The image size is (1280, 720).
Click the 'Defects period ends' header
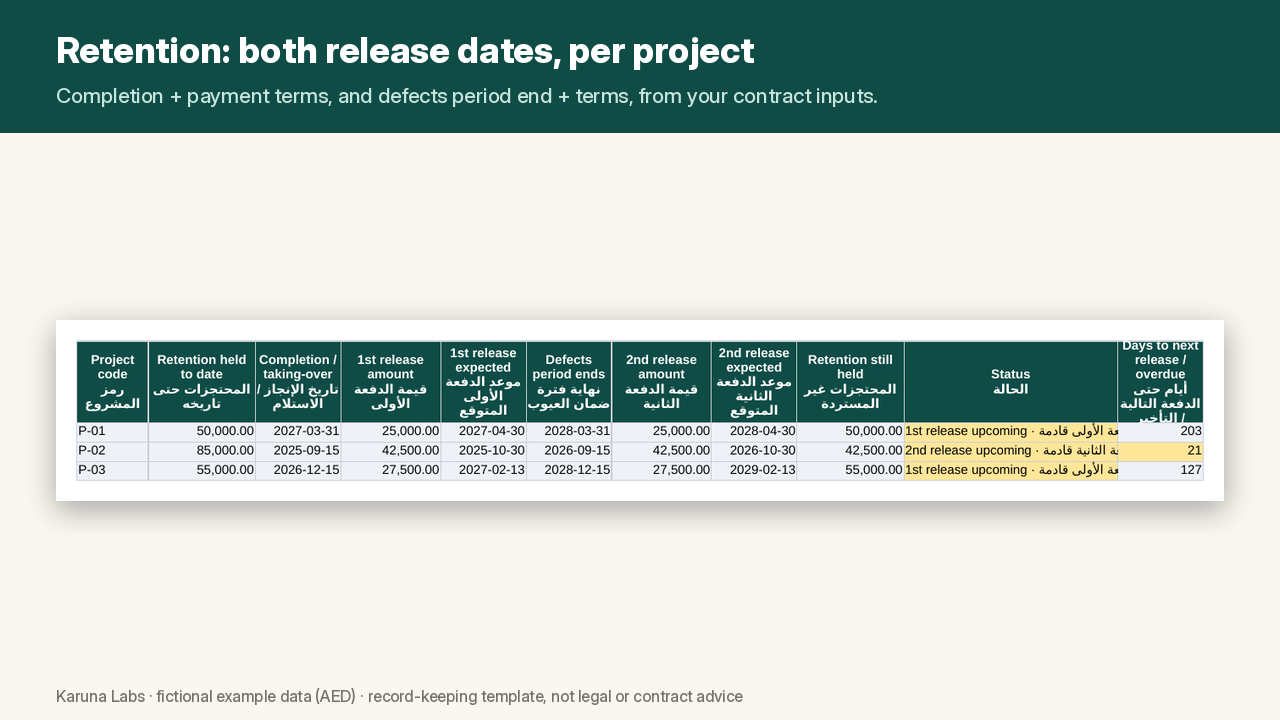[569, 382]
